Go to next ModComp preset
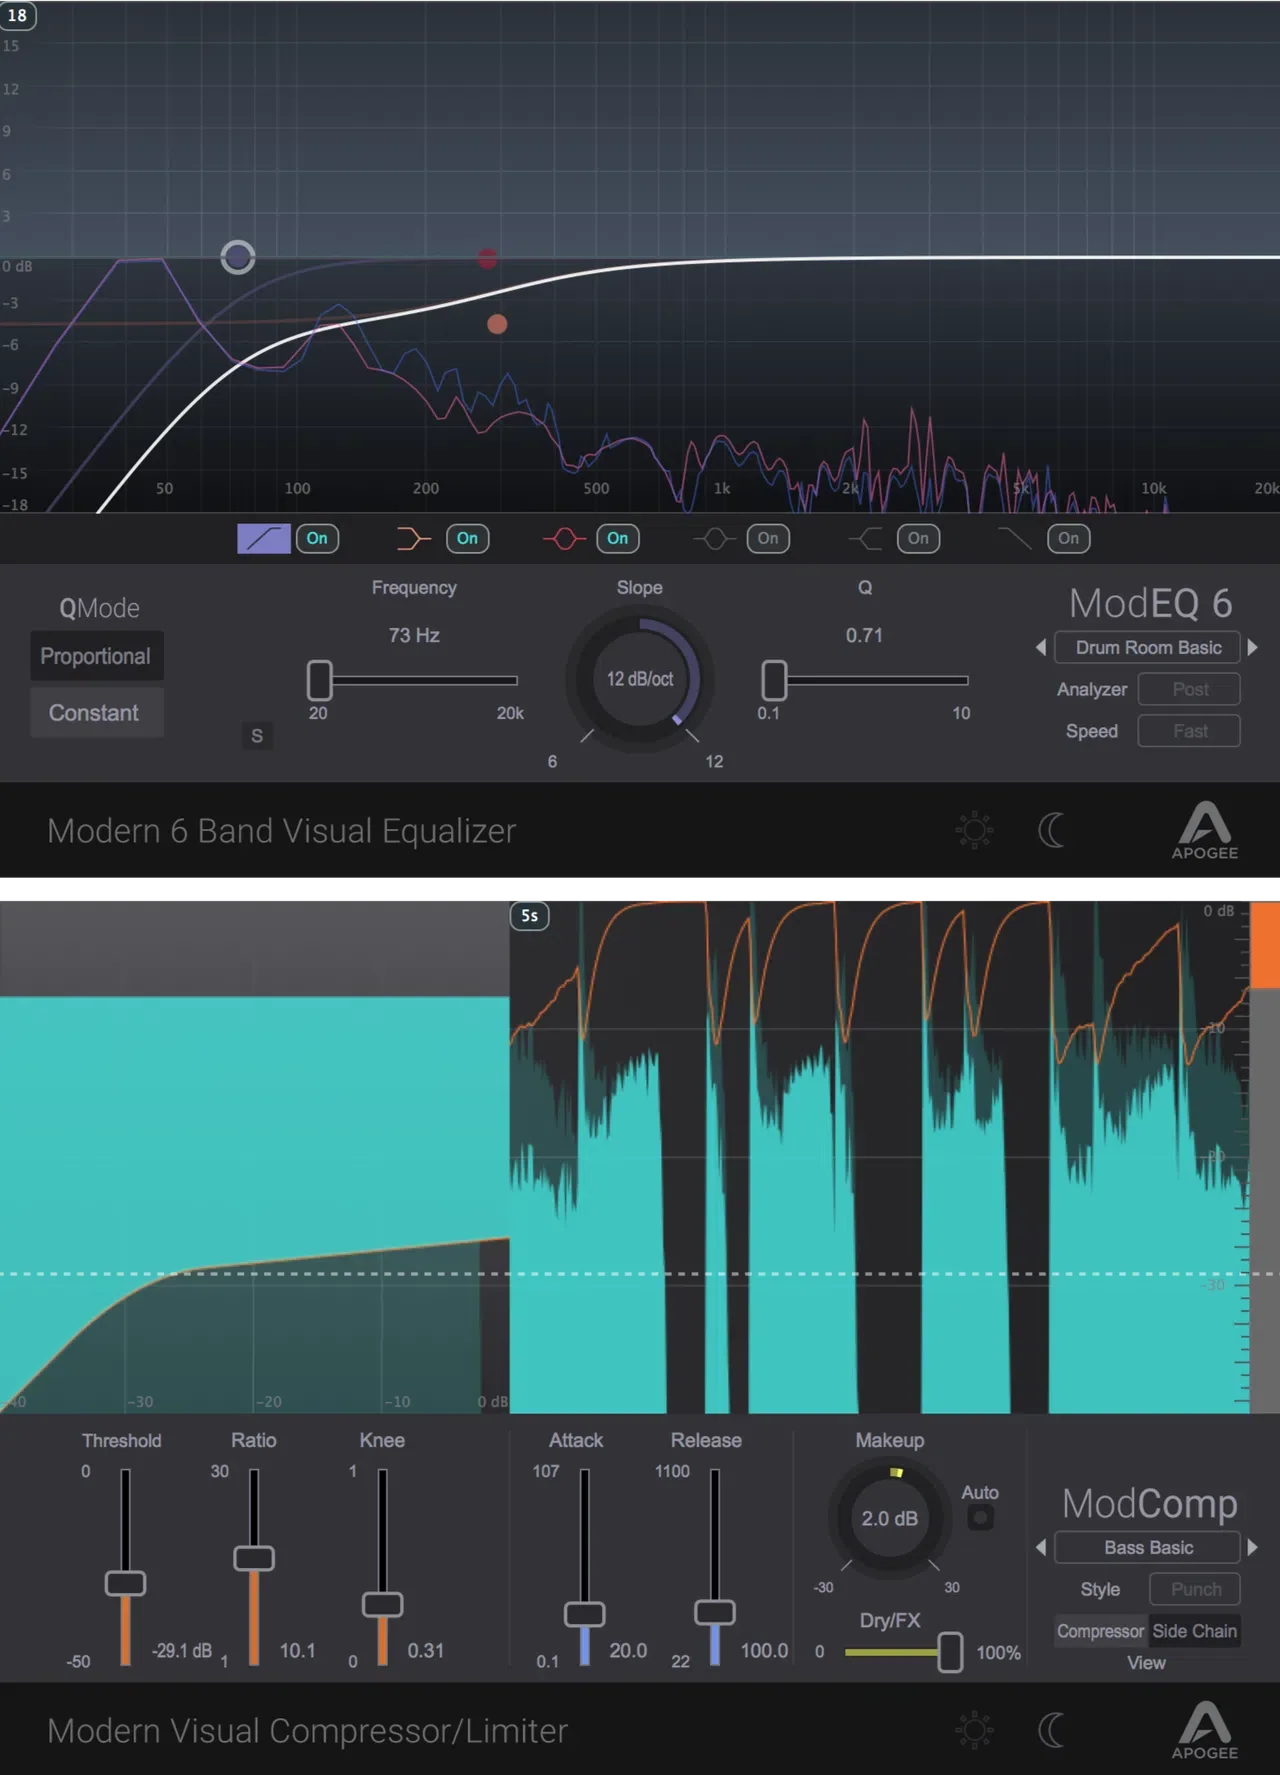Image resolution: width=1280 pixels, height=1775 pixels. 1253,1547
